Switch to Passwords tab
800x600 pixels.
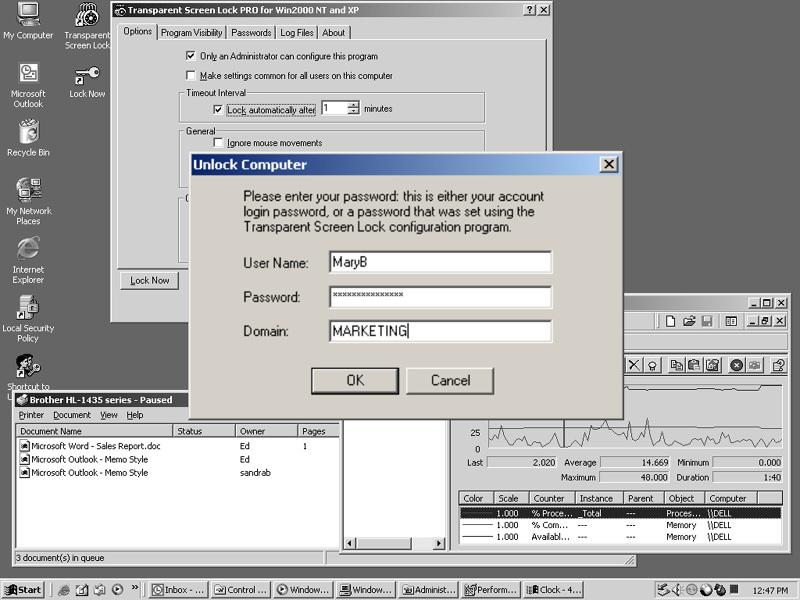tap(251, 33)
